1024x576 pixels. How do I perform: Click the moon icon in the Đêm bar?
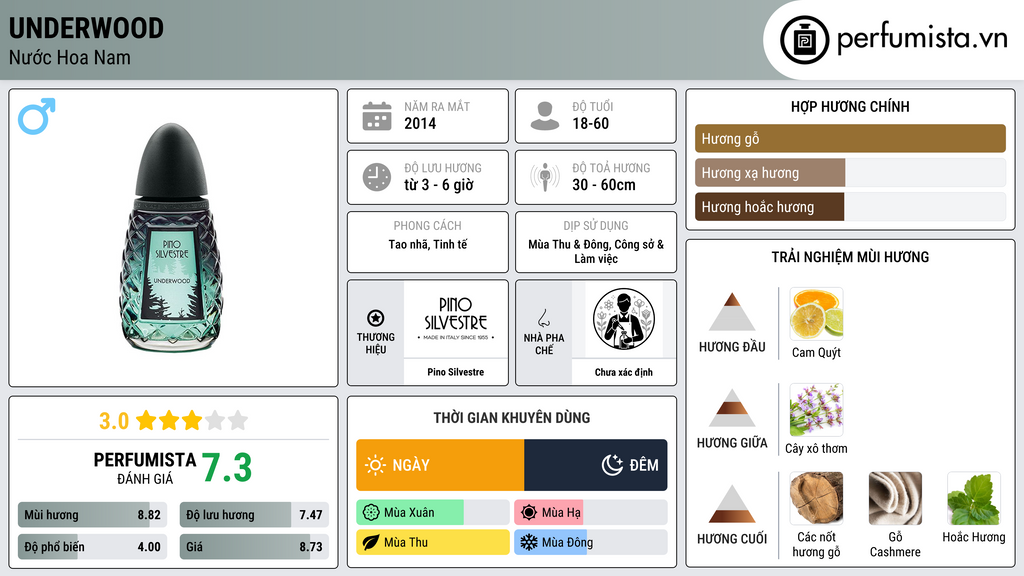[x=612, y=465]
